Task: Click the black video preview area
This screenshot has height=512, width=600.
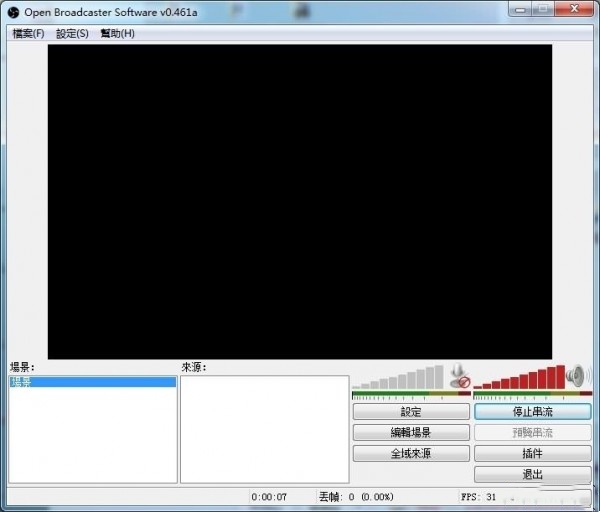Action: 299,200
